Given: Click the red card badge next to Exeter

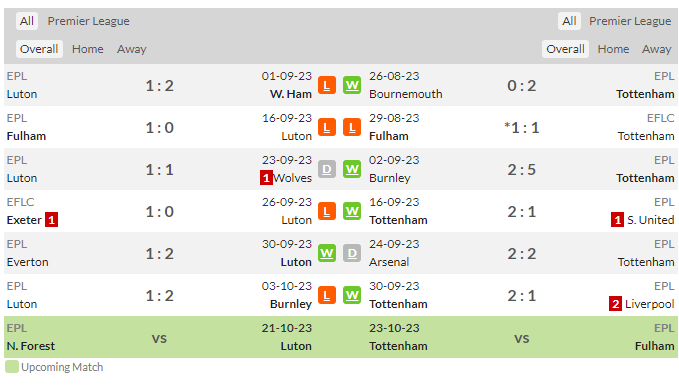Looking at the screenshot, I should click(x=52, y=220).
